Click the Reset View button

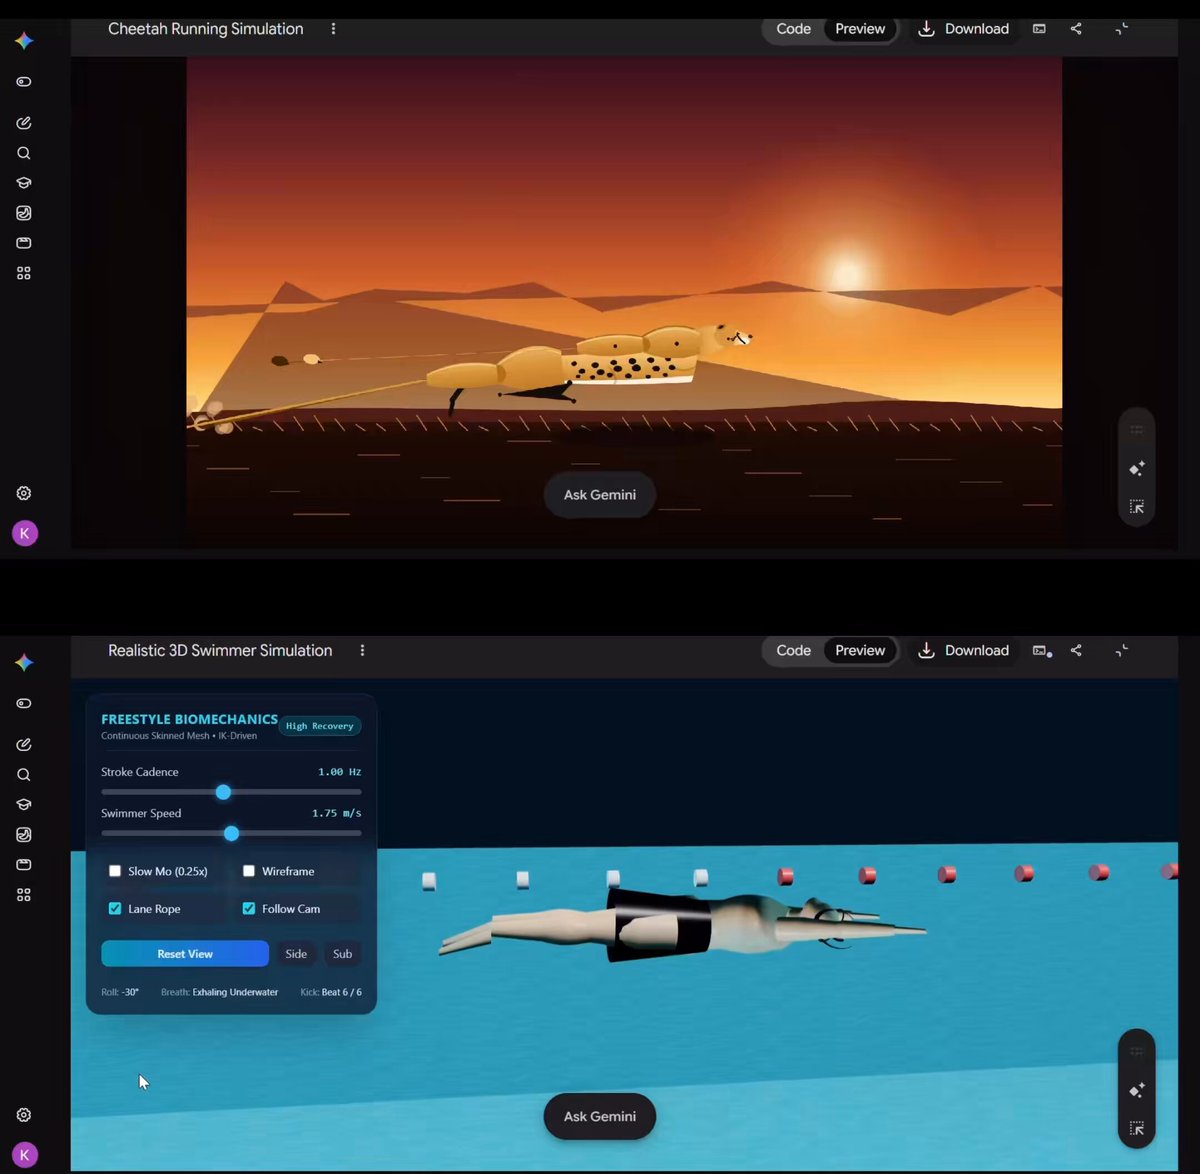[x=185, y=954]
